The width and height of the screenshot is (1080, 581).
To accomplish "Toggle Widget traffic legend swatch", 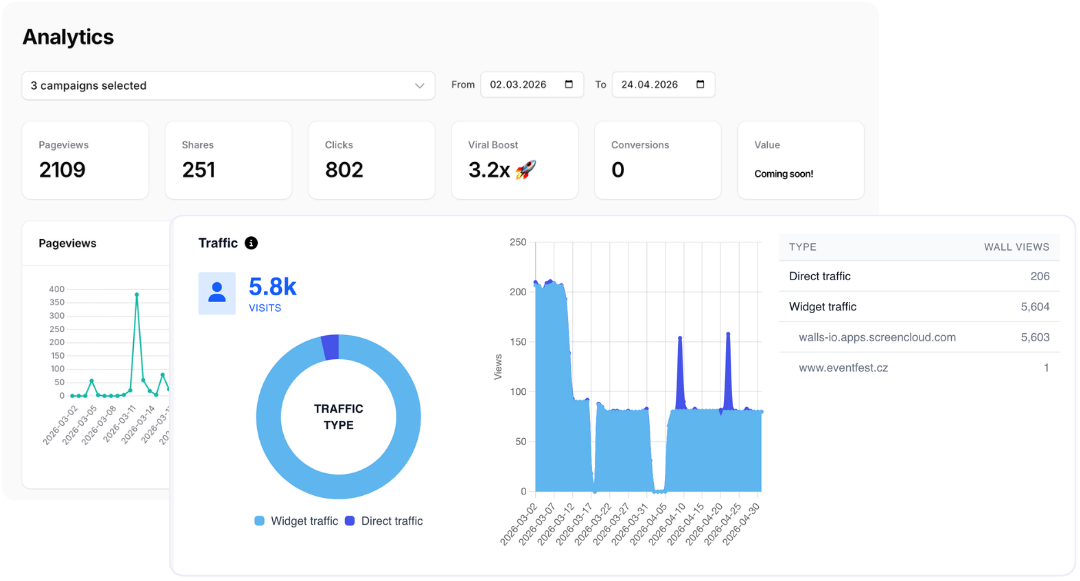I will pyautogui.click(x=260, y=521).
